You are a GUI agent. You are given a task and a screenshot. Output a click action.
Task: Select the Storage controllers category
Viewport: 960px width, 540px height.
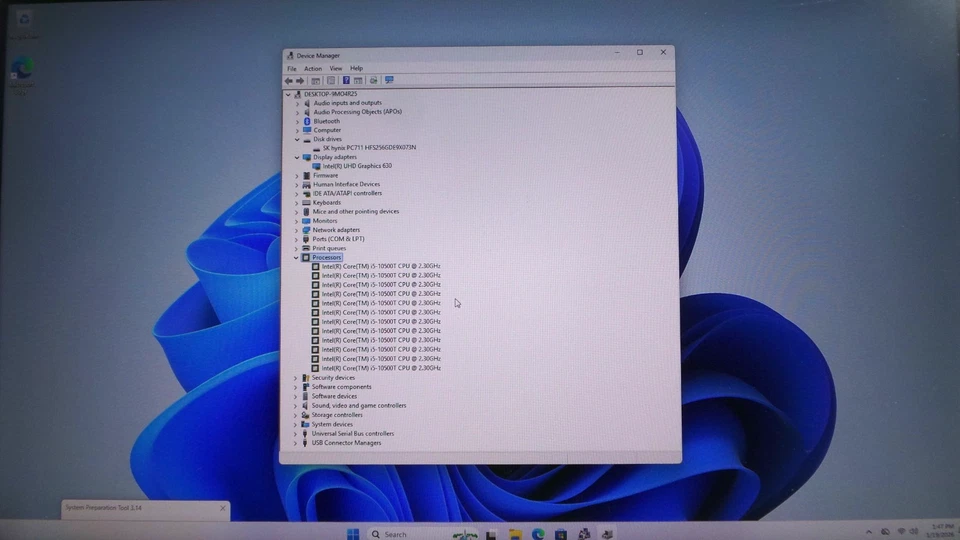tap(337, 415)
